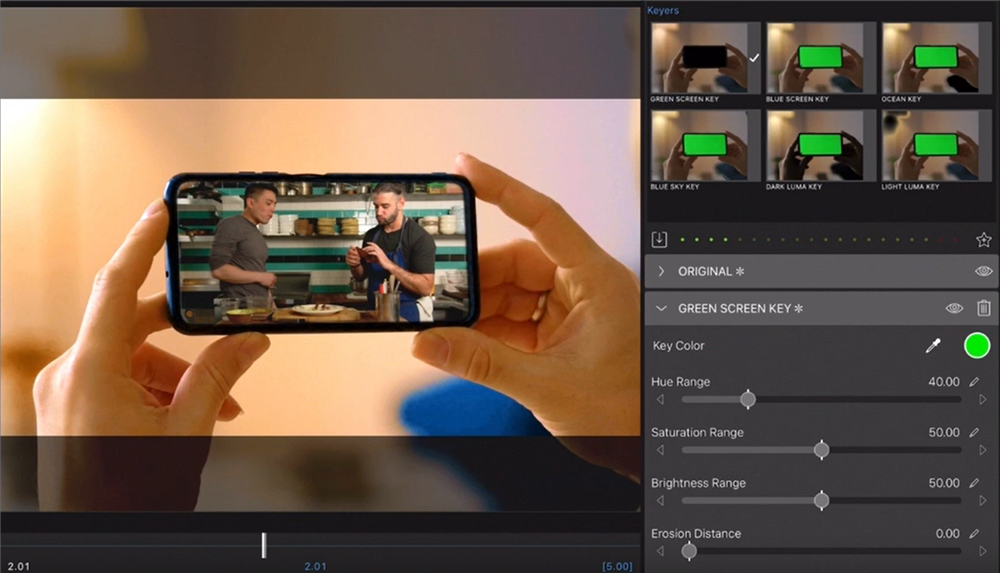Screen dimensions: 1000x573
Task: Edit Hue Range value with pencil icon
Action: [974, 382]
